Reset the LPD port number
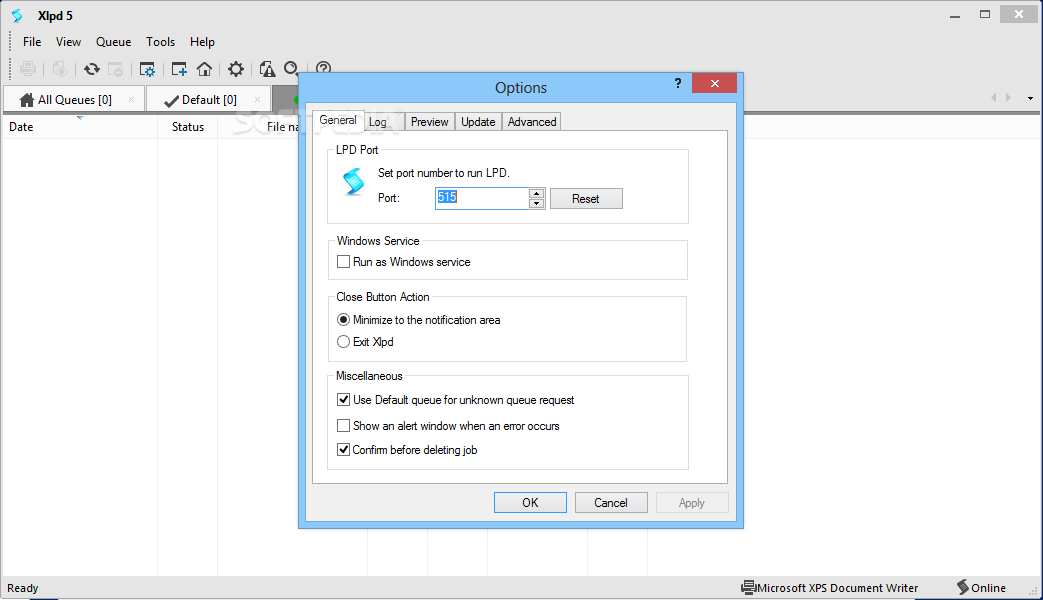The image size is (1043, 600). click(586, 199)
